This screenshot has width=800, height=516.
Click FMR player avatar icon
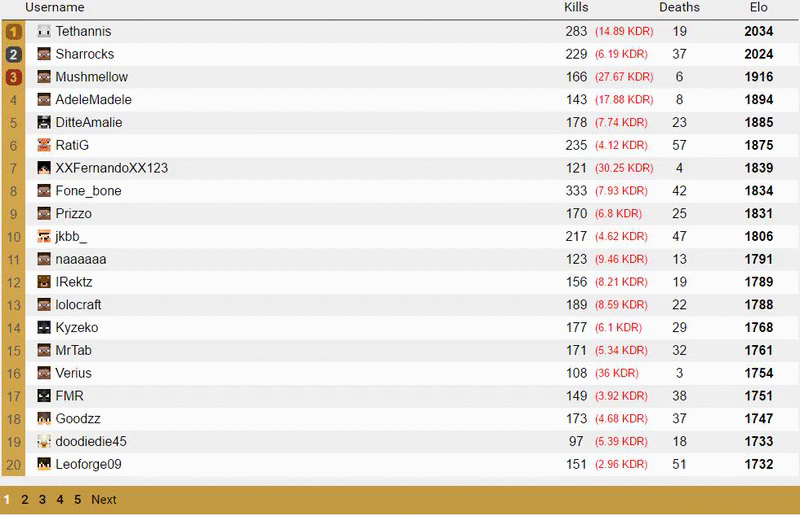point(44,396)
